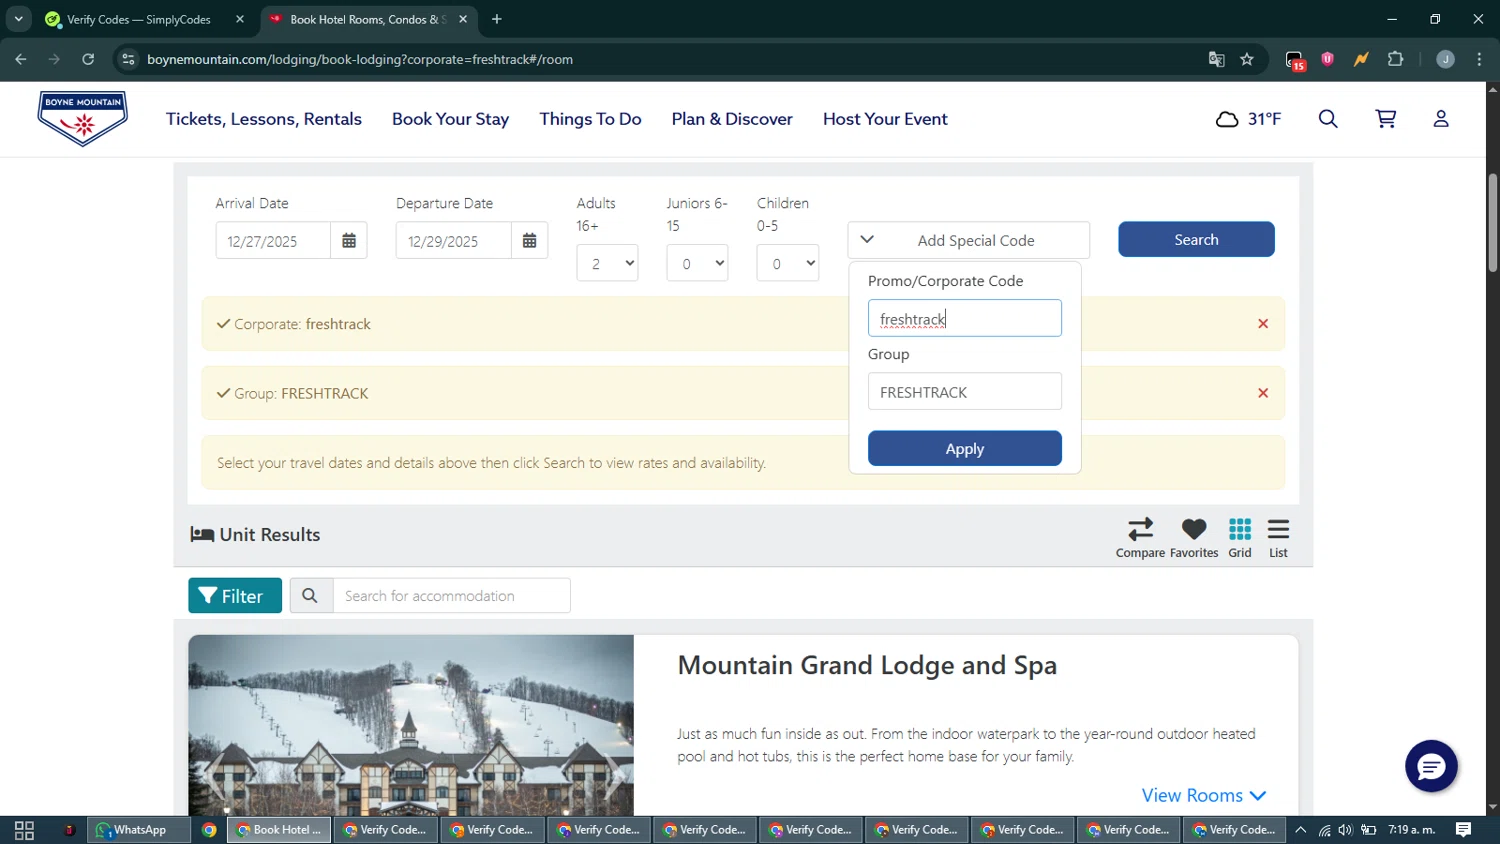The width and height of the screenshot is (1500, 844).
Task: Open the Host Your Event menu
Action: click(x=885, y=119)
